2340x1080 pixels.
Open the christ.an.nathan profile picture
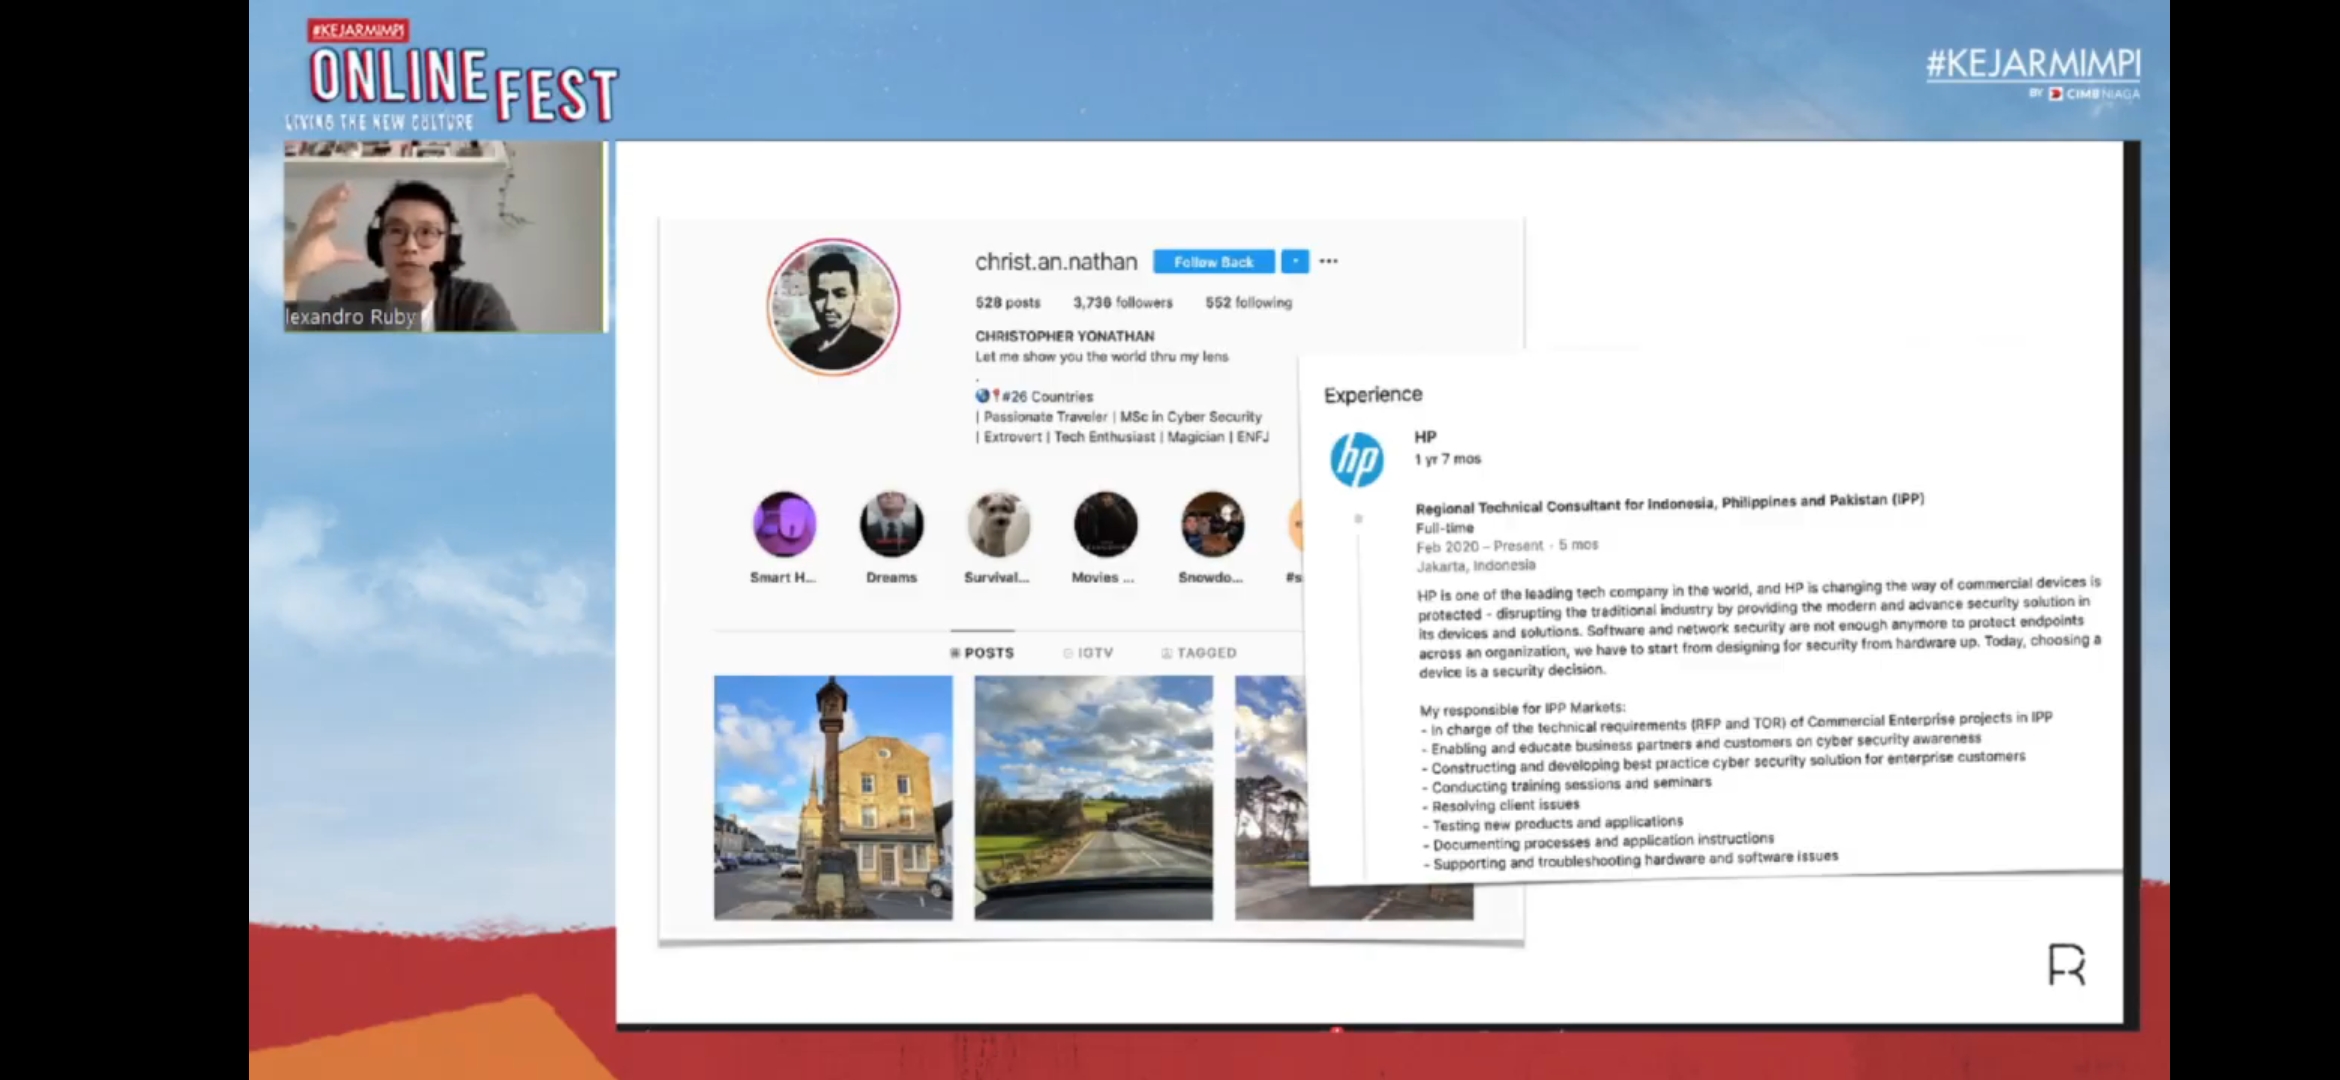point(833,307)
